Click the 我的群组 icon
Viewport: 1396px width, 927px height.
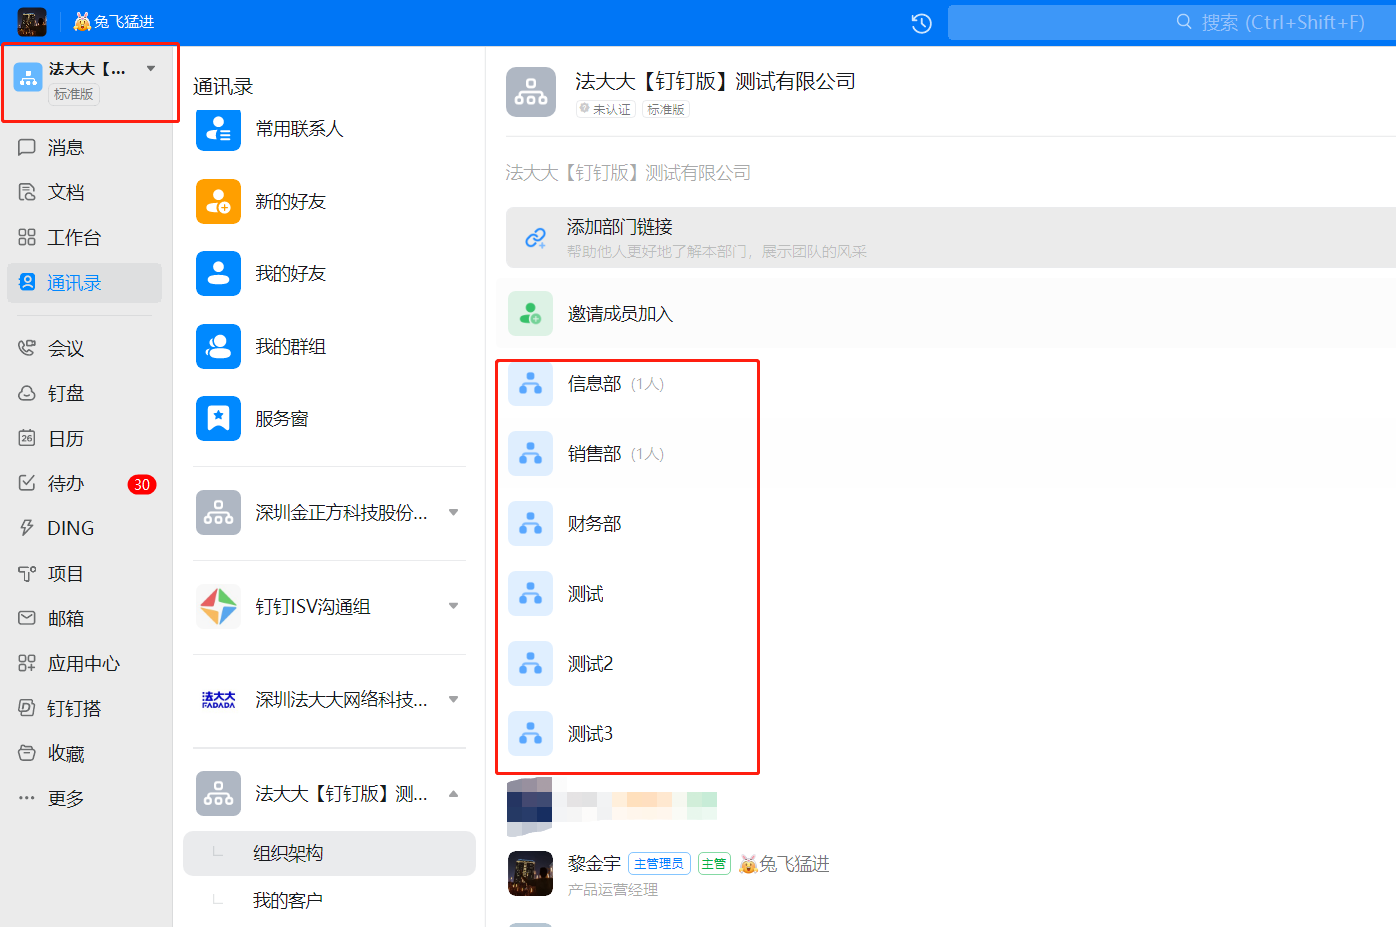pos(218,346)
